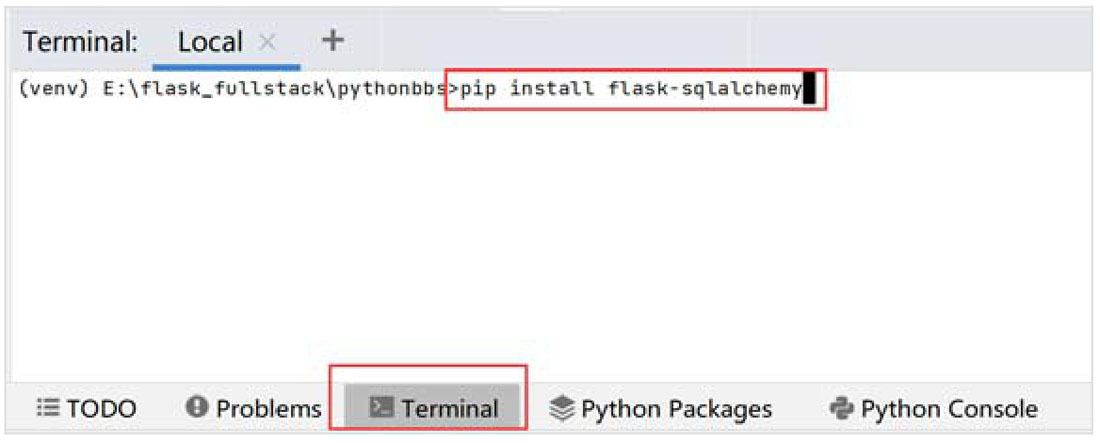The image size is (1100, 443).
Task: Show the Problems tool window label
Action: tap(269, 408)
